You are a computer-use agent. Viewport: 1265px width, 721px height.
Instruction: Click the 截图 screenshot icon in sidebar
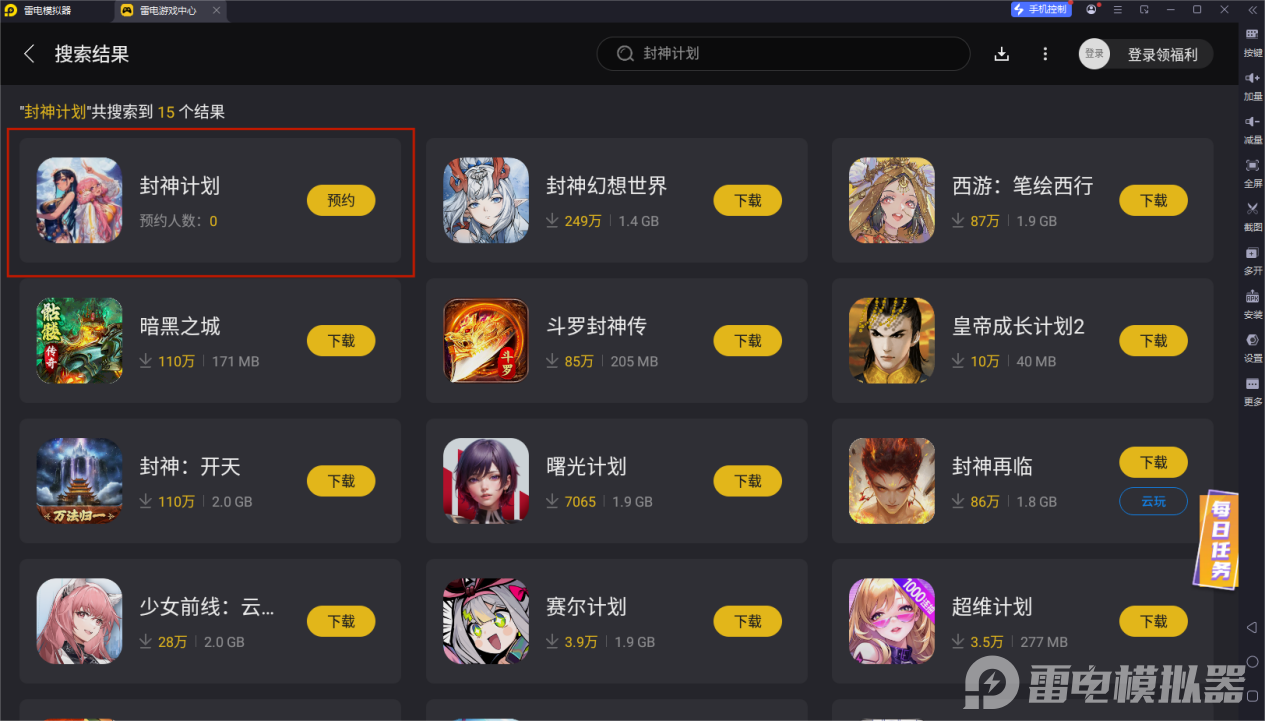(1252, 215)
